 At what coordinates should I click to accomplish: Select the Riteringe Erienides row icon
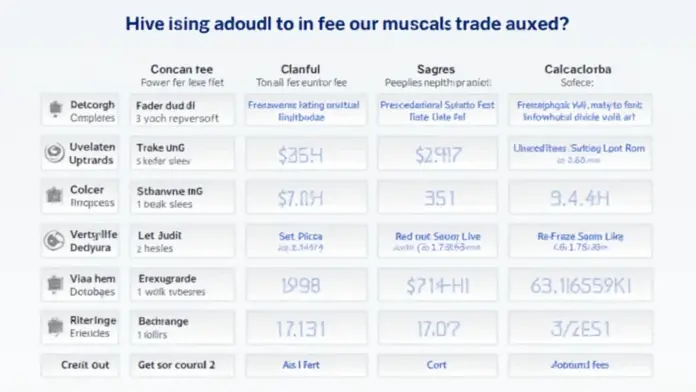pyautogui.click(x=55, y=327)
